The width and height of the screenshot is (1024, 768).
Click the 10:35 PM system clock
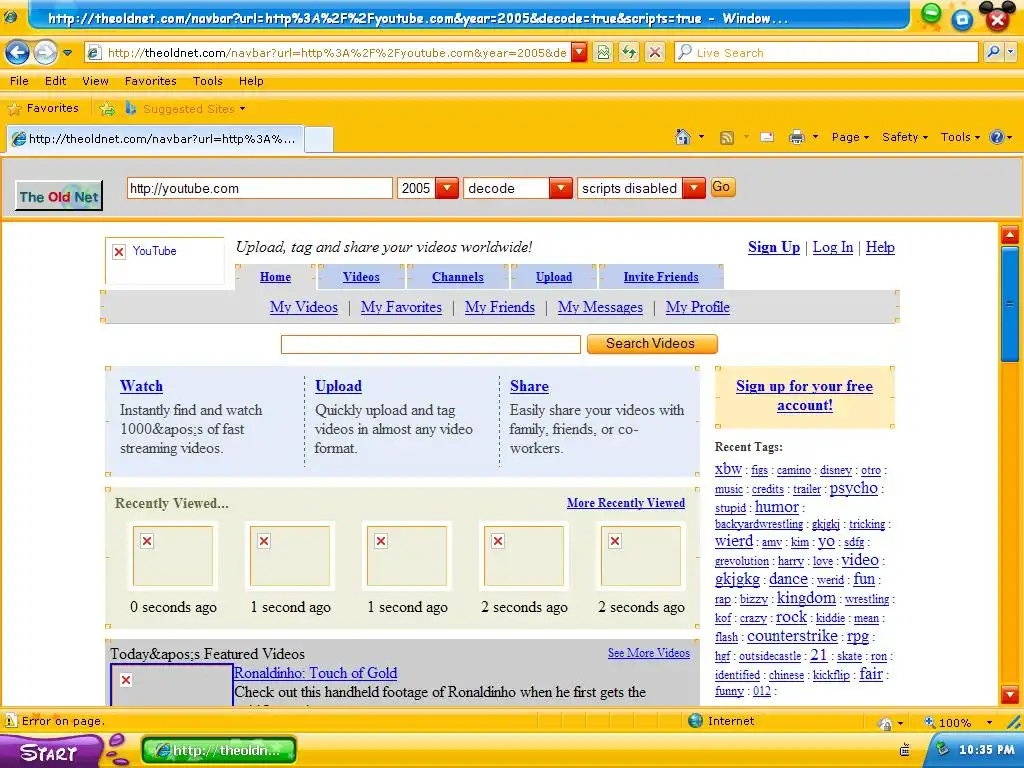click(x=986, y=750)
